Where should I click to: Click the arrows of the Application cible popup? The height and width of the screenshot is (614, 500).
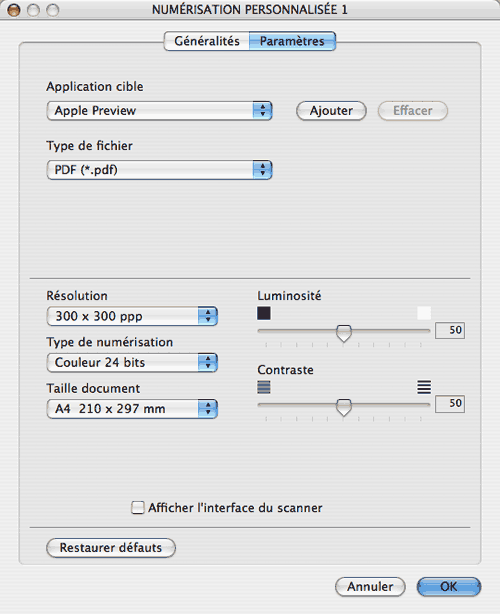click(262, 110)
